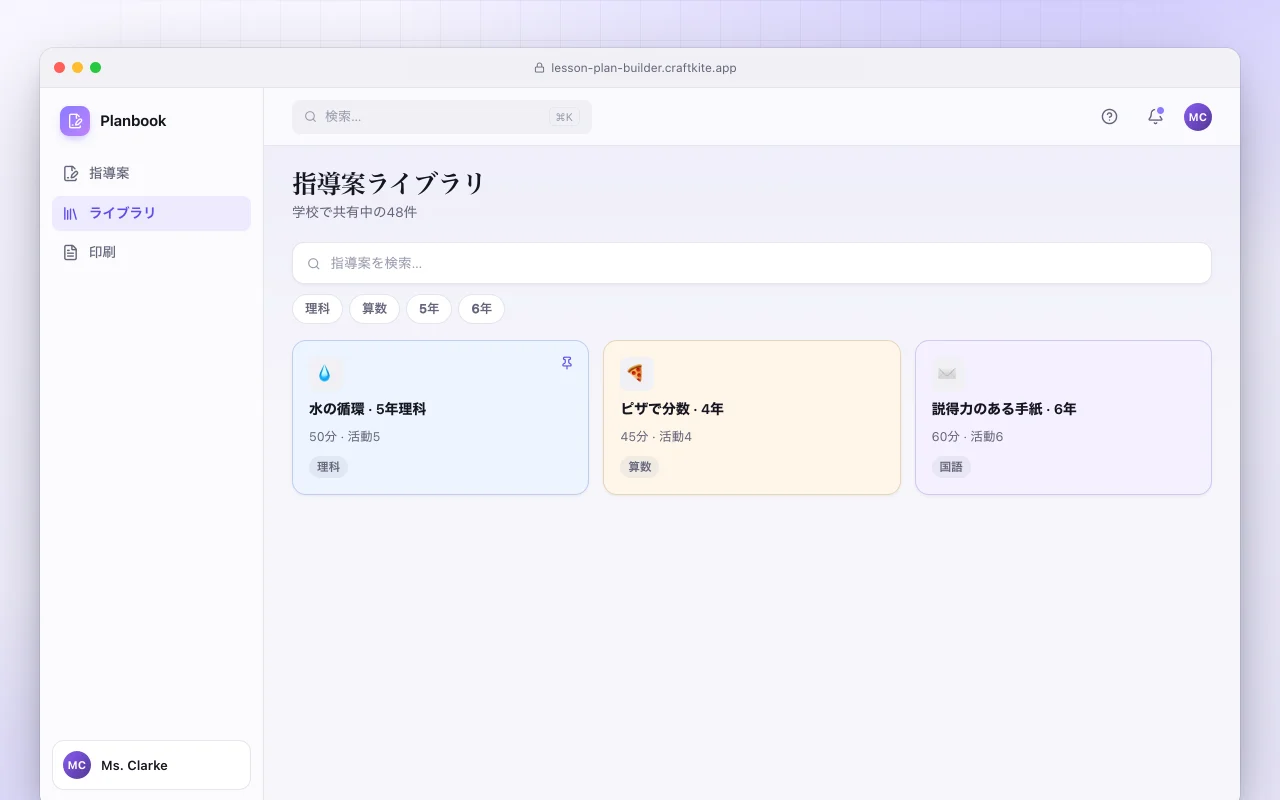
Task: Click the browser address bar URL
Action: coord(644,68)
